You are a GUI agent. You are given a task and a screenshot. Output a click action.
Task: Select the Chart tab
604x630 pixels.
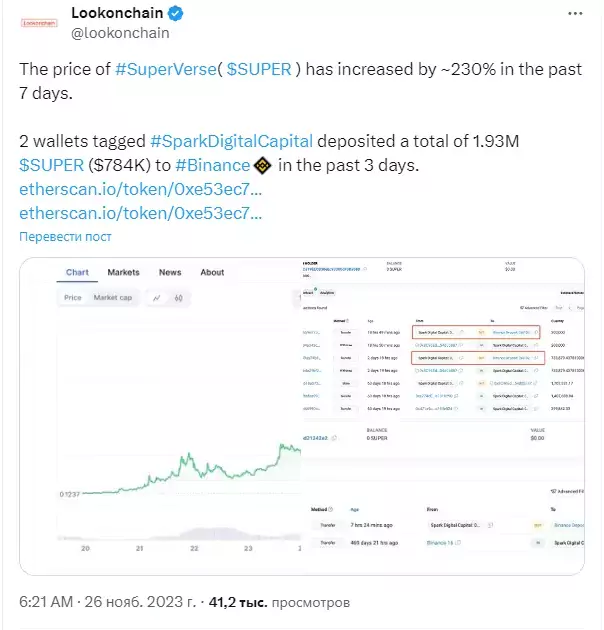(x=77, y=272)
